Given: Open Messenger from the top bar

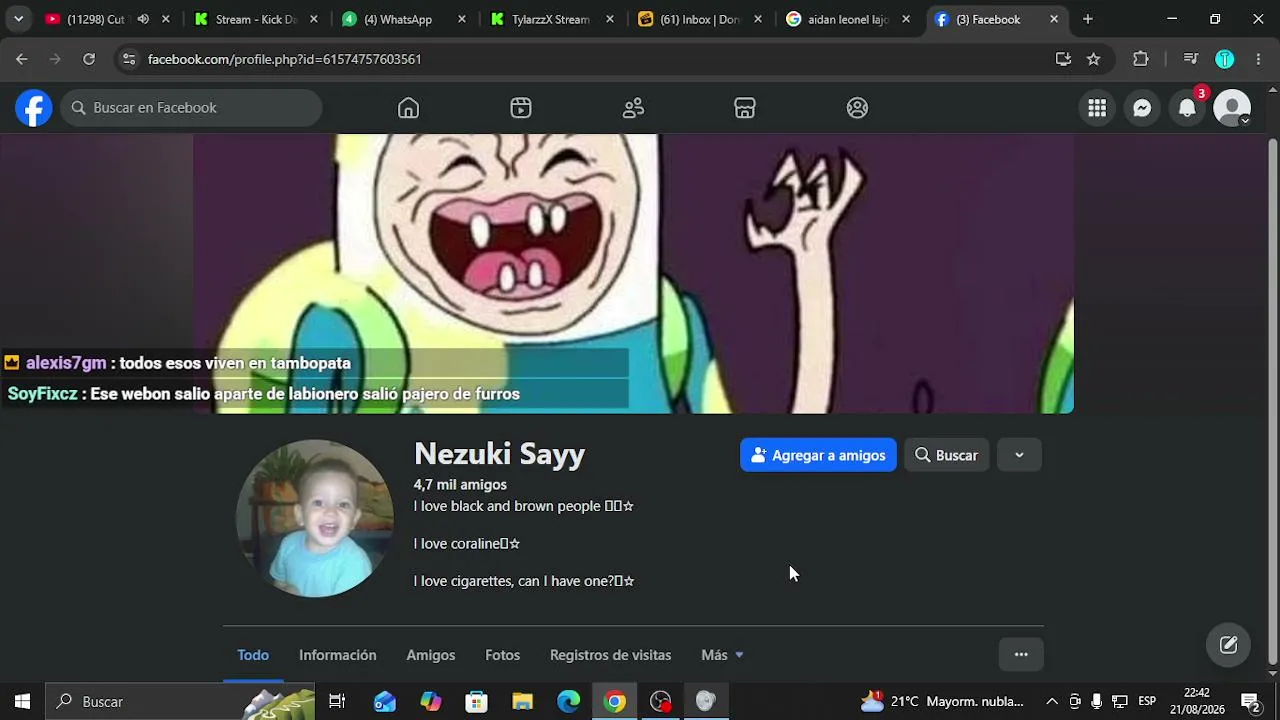Looking at the screenshot, I should click(1142, 108).
